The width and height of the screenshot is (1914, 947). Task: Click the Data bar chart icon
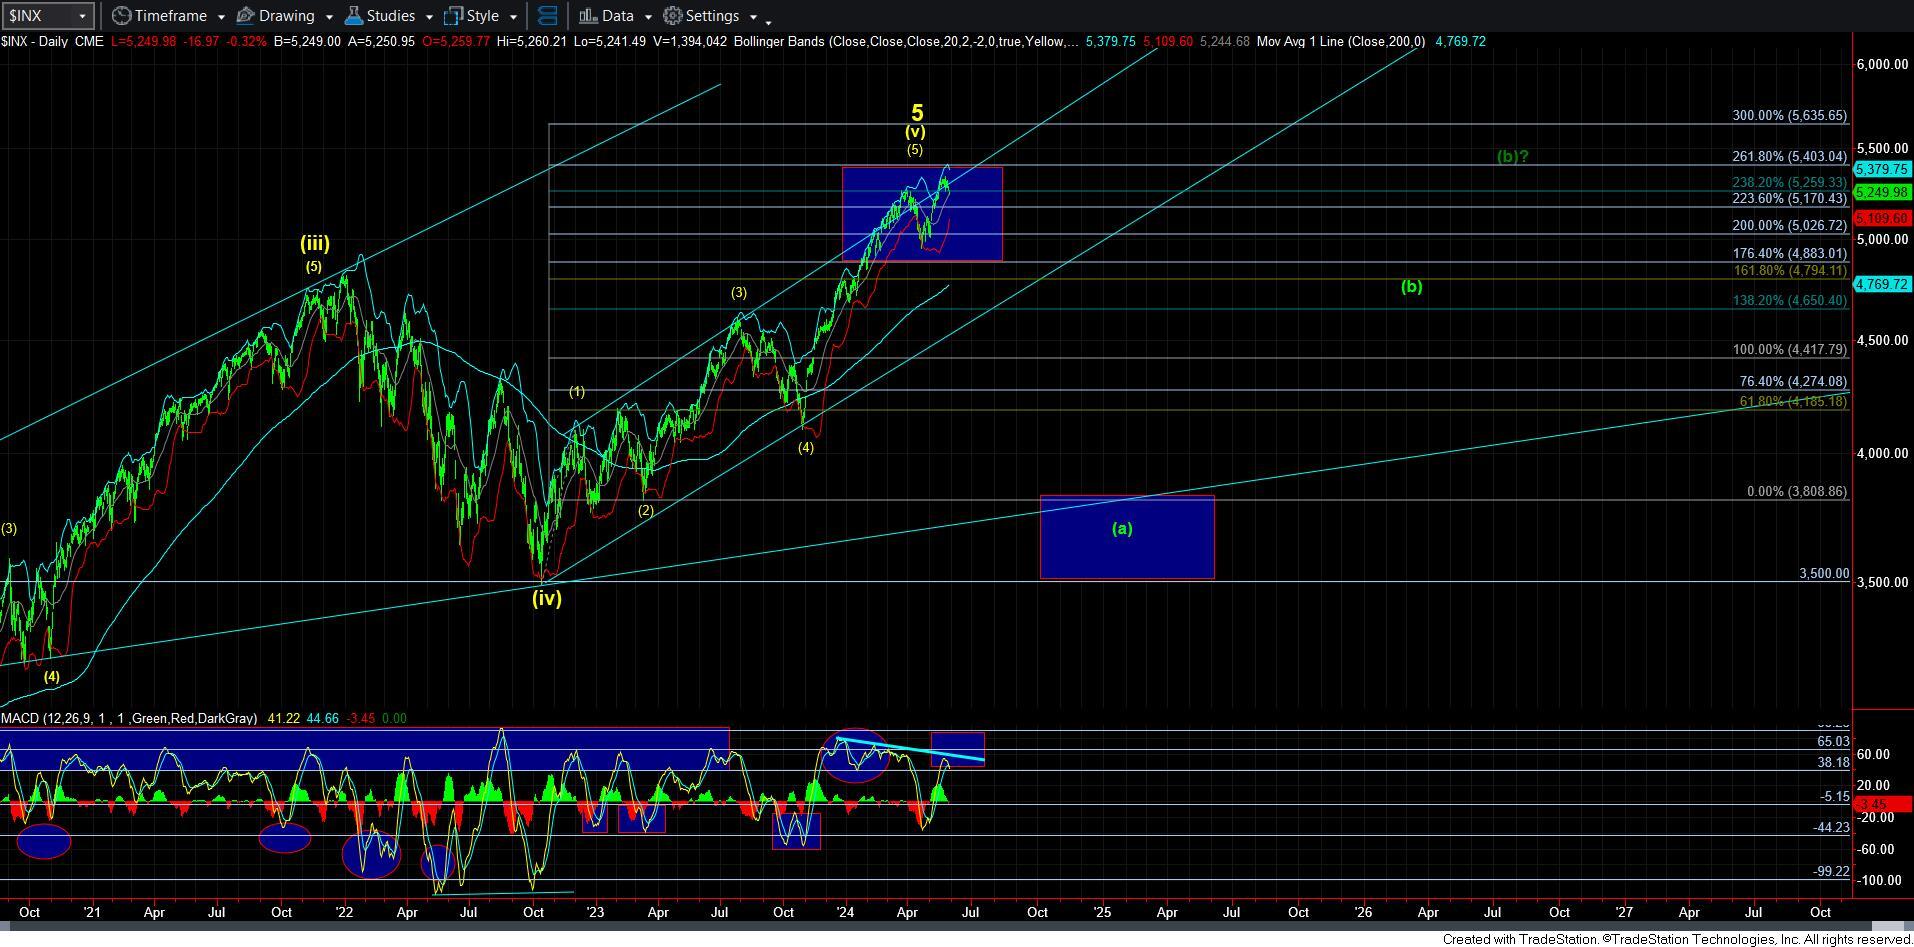tap(588, 16)
